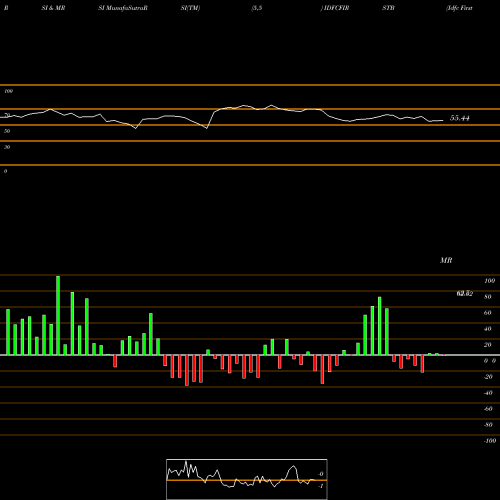Click the RSI line's lowest dip before the sharp rise
This screenshot has height=500, width=500.
[x=207, y=128]
